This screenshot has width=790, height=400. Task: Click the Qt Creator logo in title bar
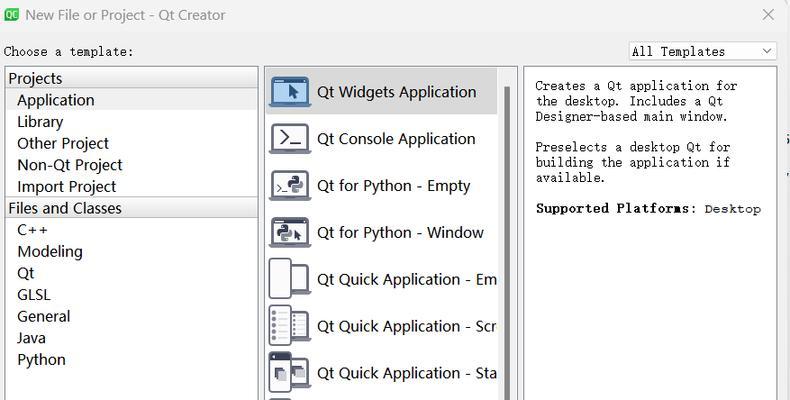(x=11, y=15)
